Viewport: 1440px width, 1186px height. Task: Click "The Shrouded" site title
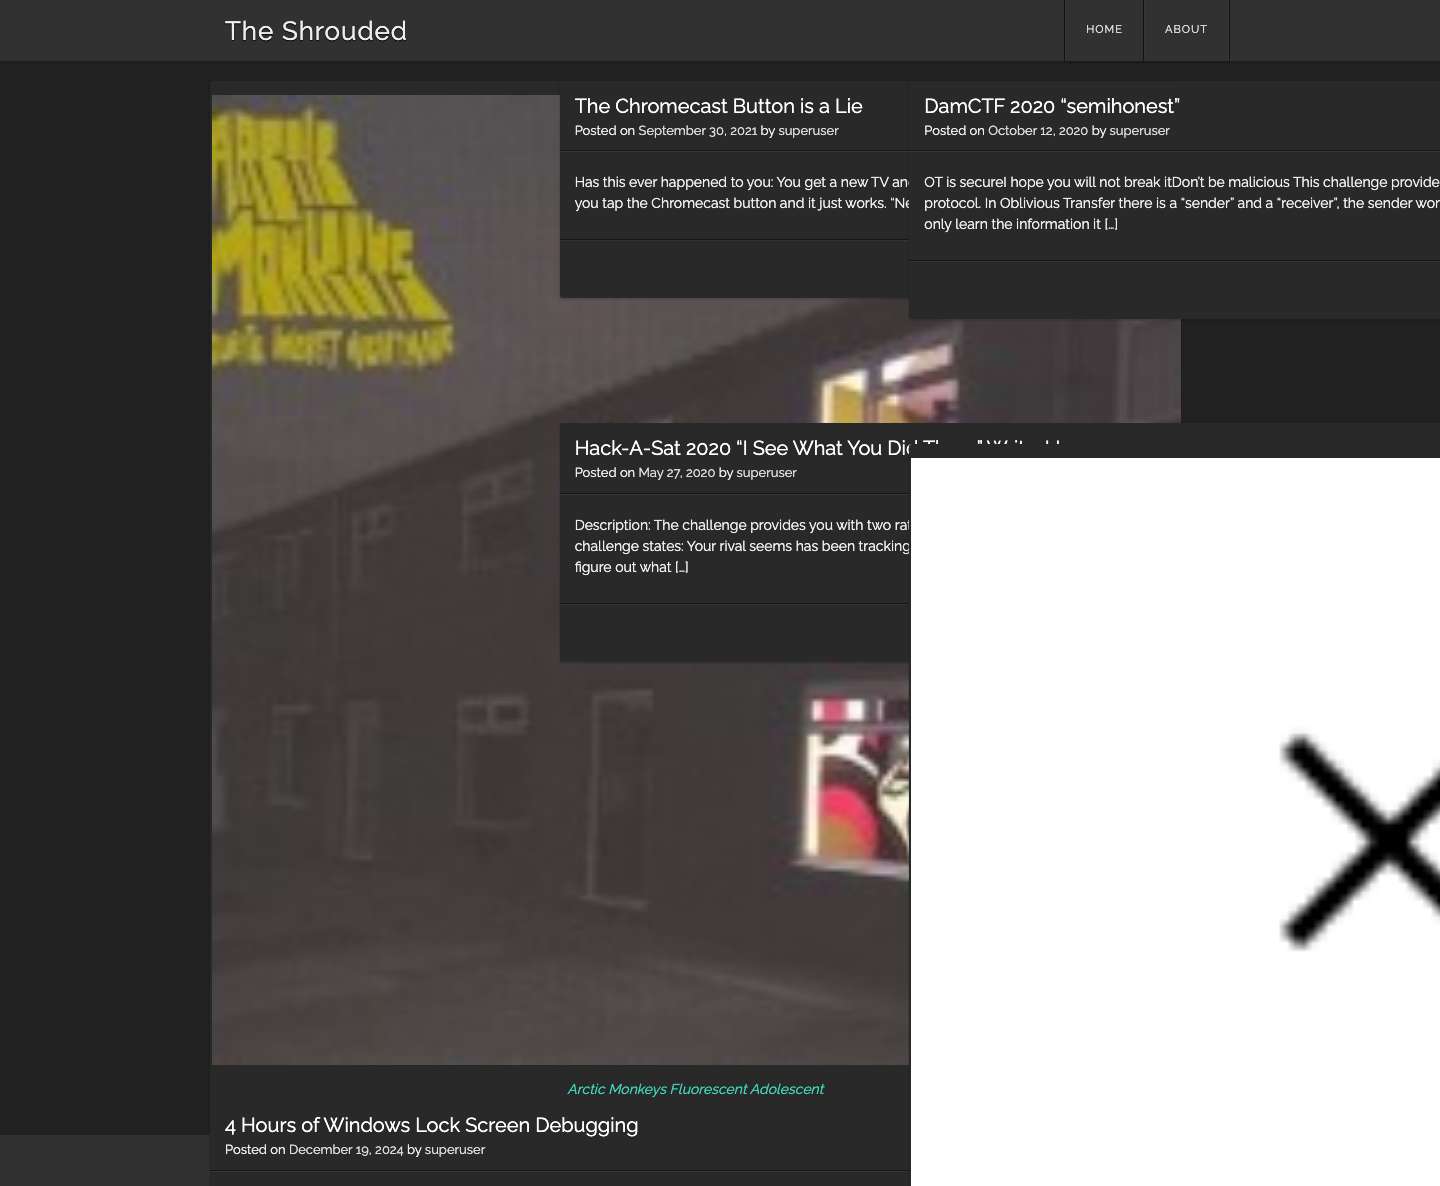tap(315, 31)
